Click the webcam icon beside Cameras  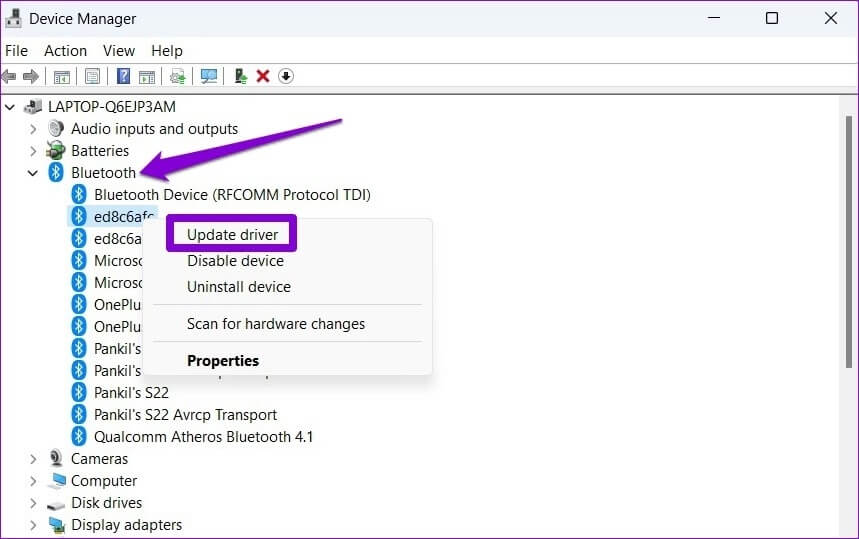(56, 458)
